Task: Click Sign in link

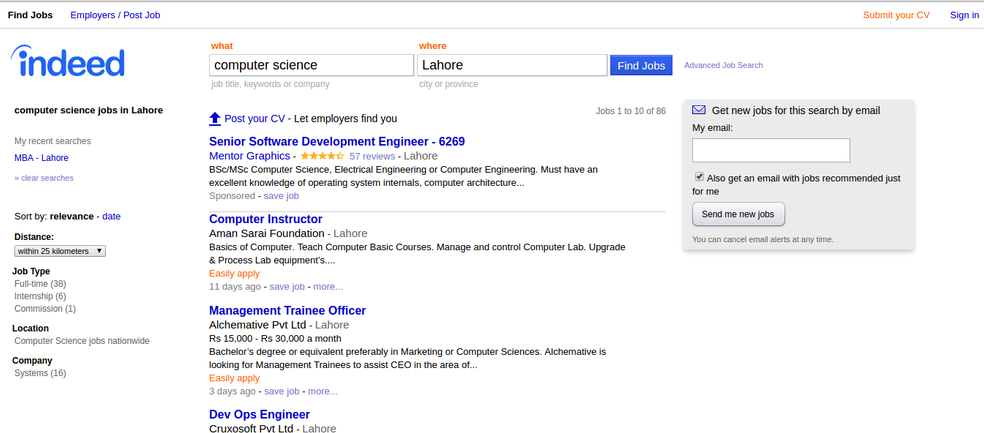Action: (964, 15)
